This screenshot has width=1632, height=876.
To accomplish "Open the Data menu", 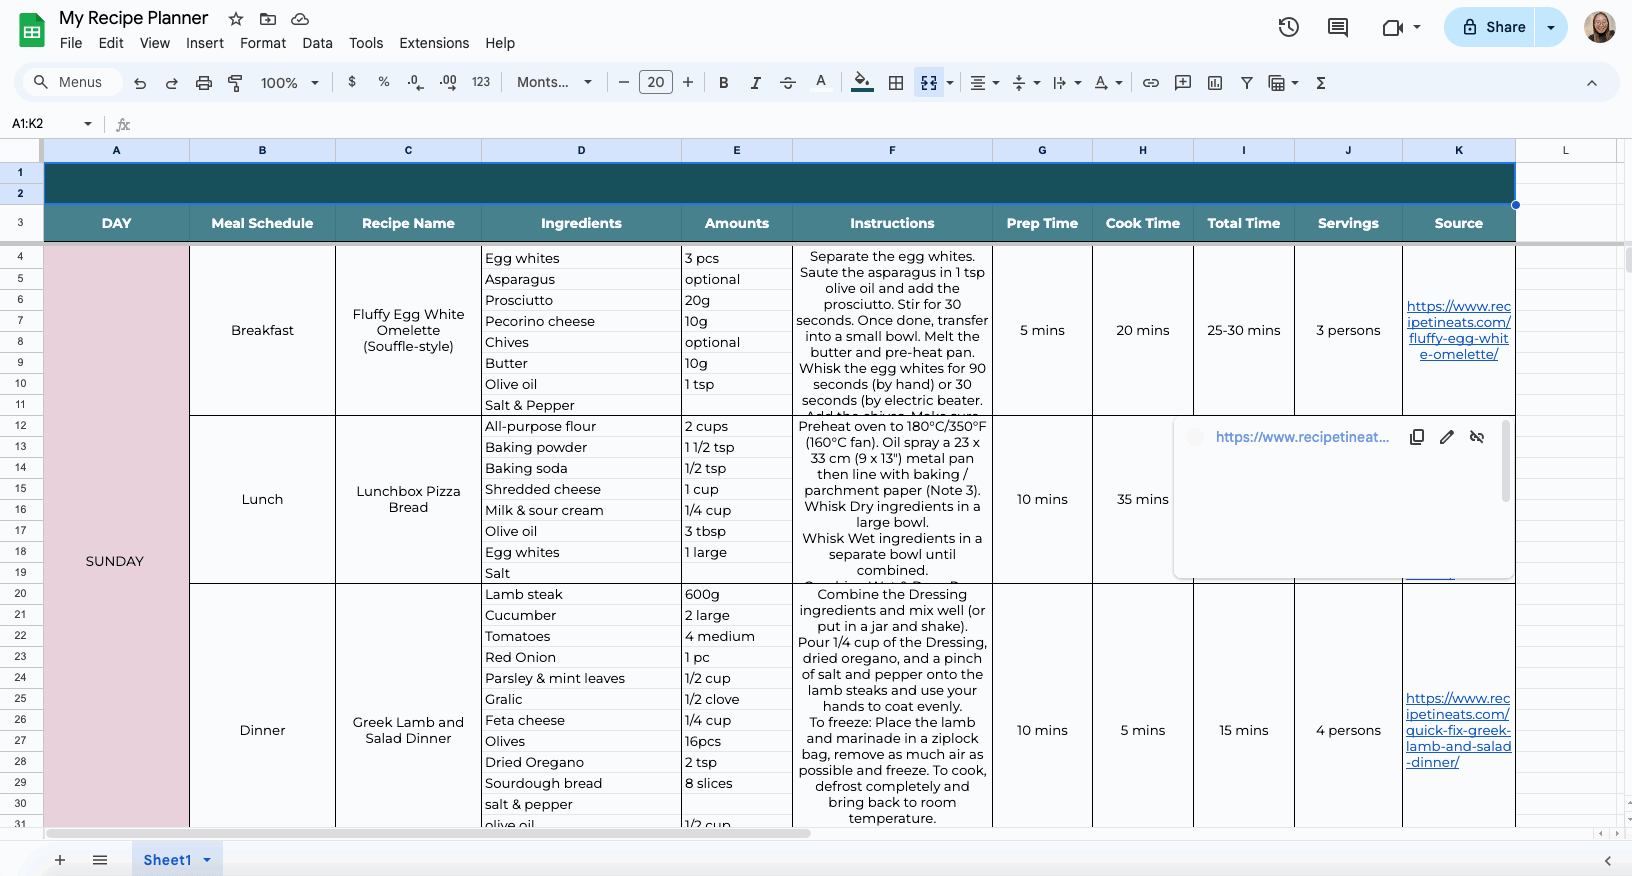I will click(x=317, y=43).
